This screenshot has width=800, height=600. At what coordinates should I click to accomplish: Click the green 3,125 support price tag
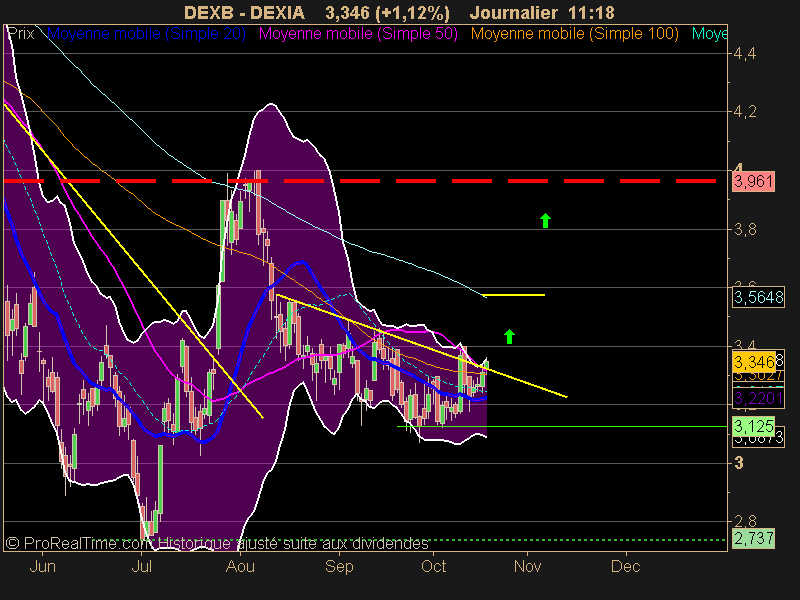tap(754, 426)
